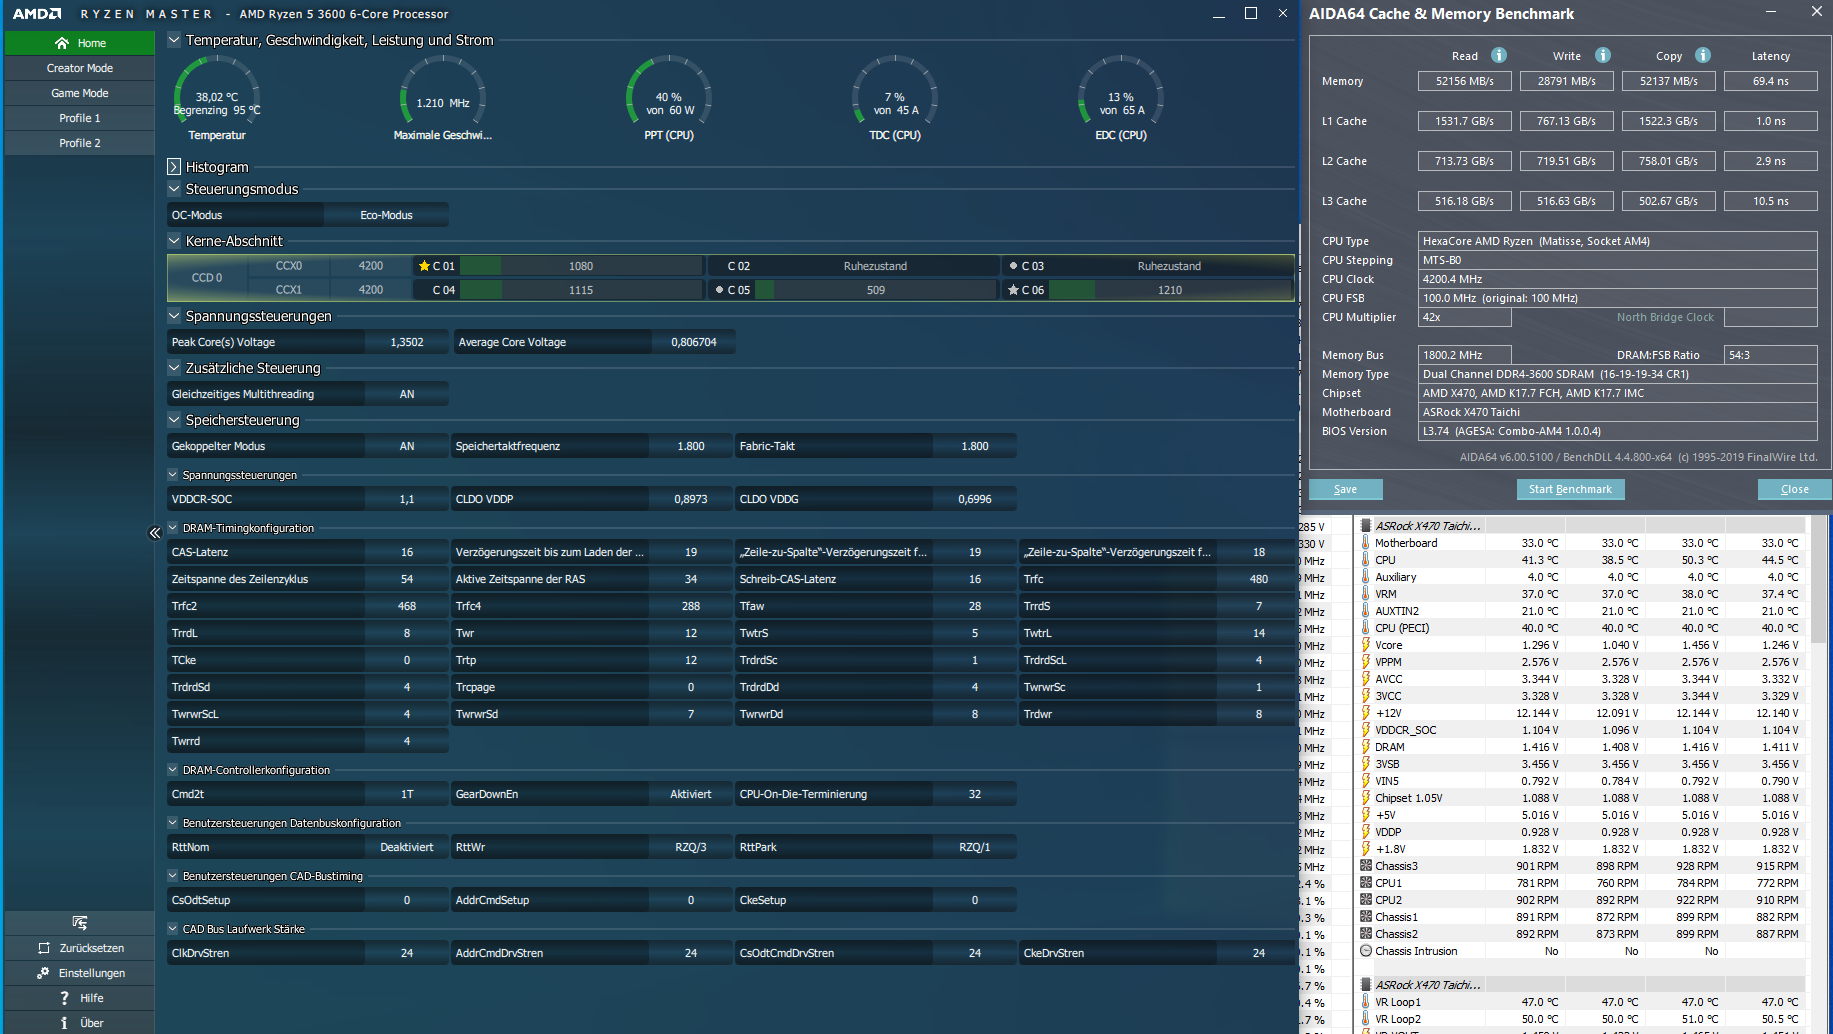
Task: Collapse the Speichersteuerung section
Action: [x=174, y=420]
